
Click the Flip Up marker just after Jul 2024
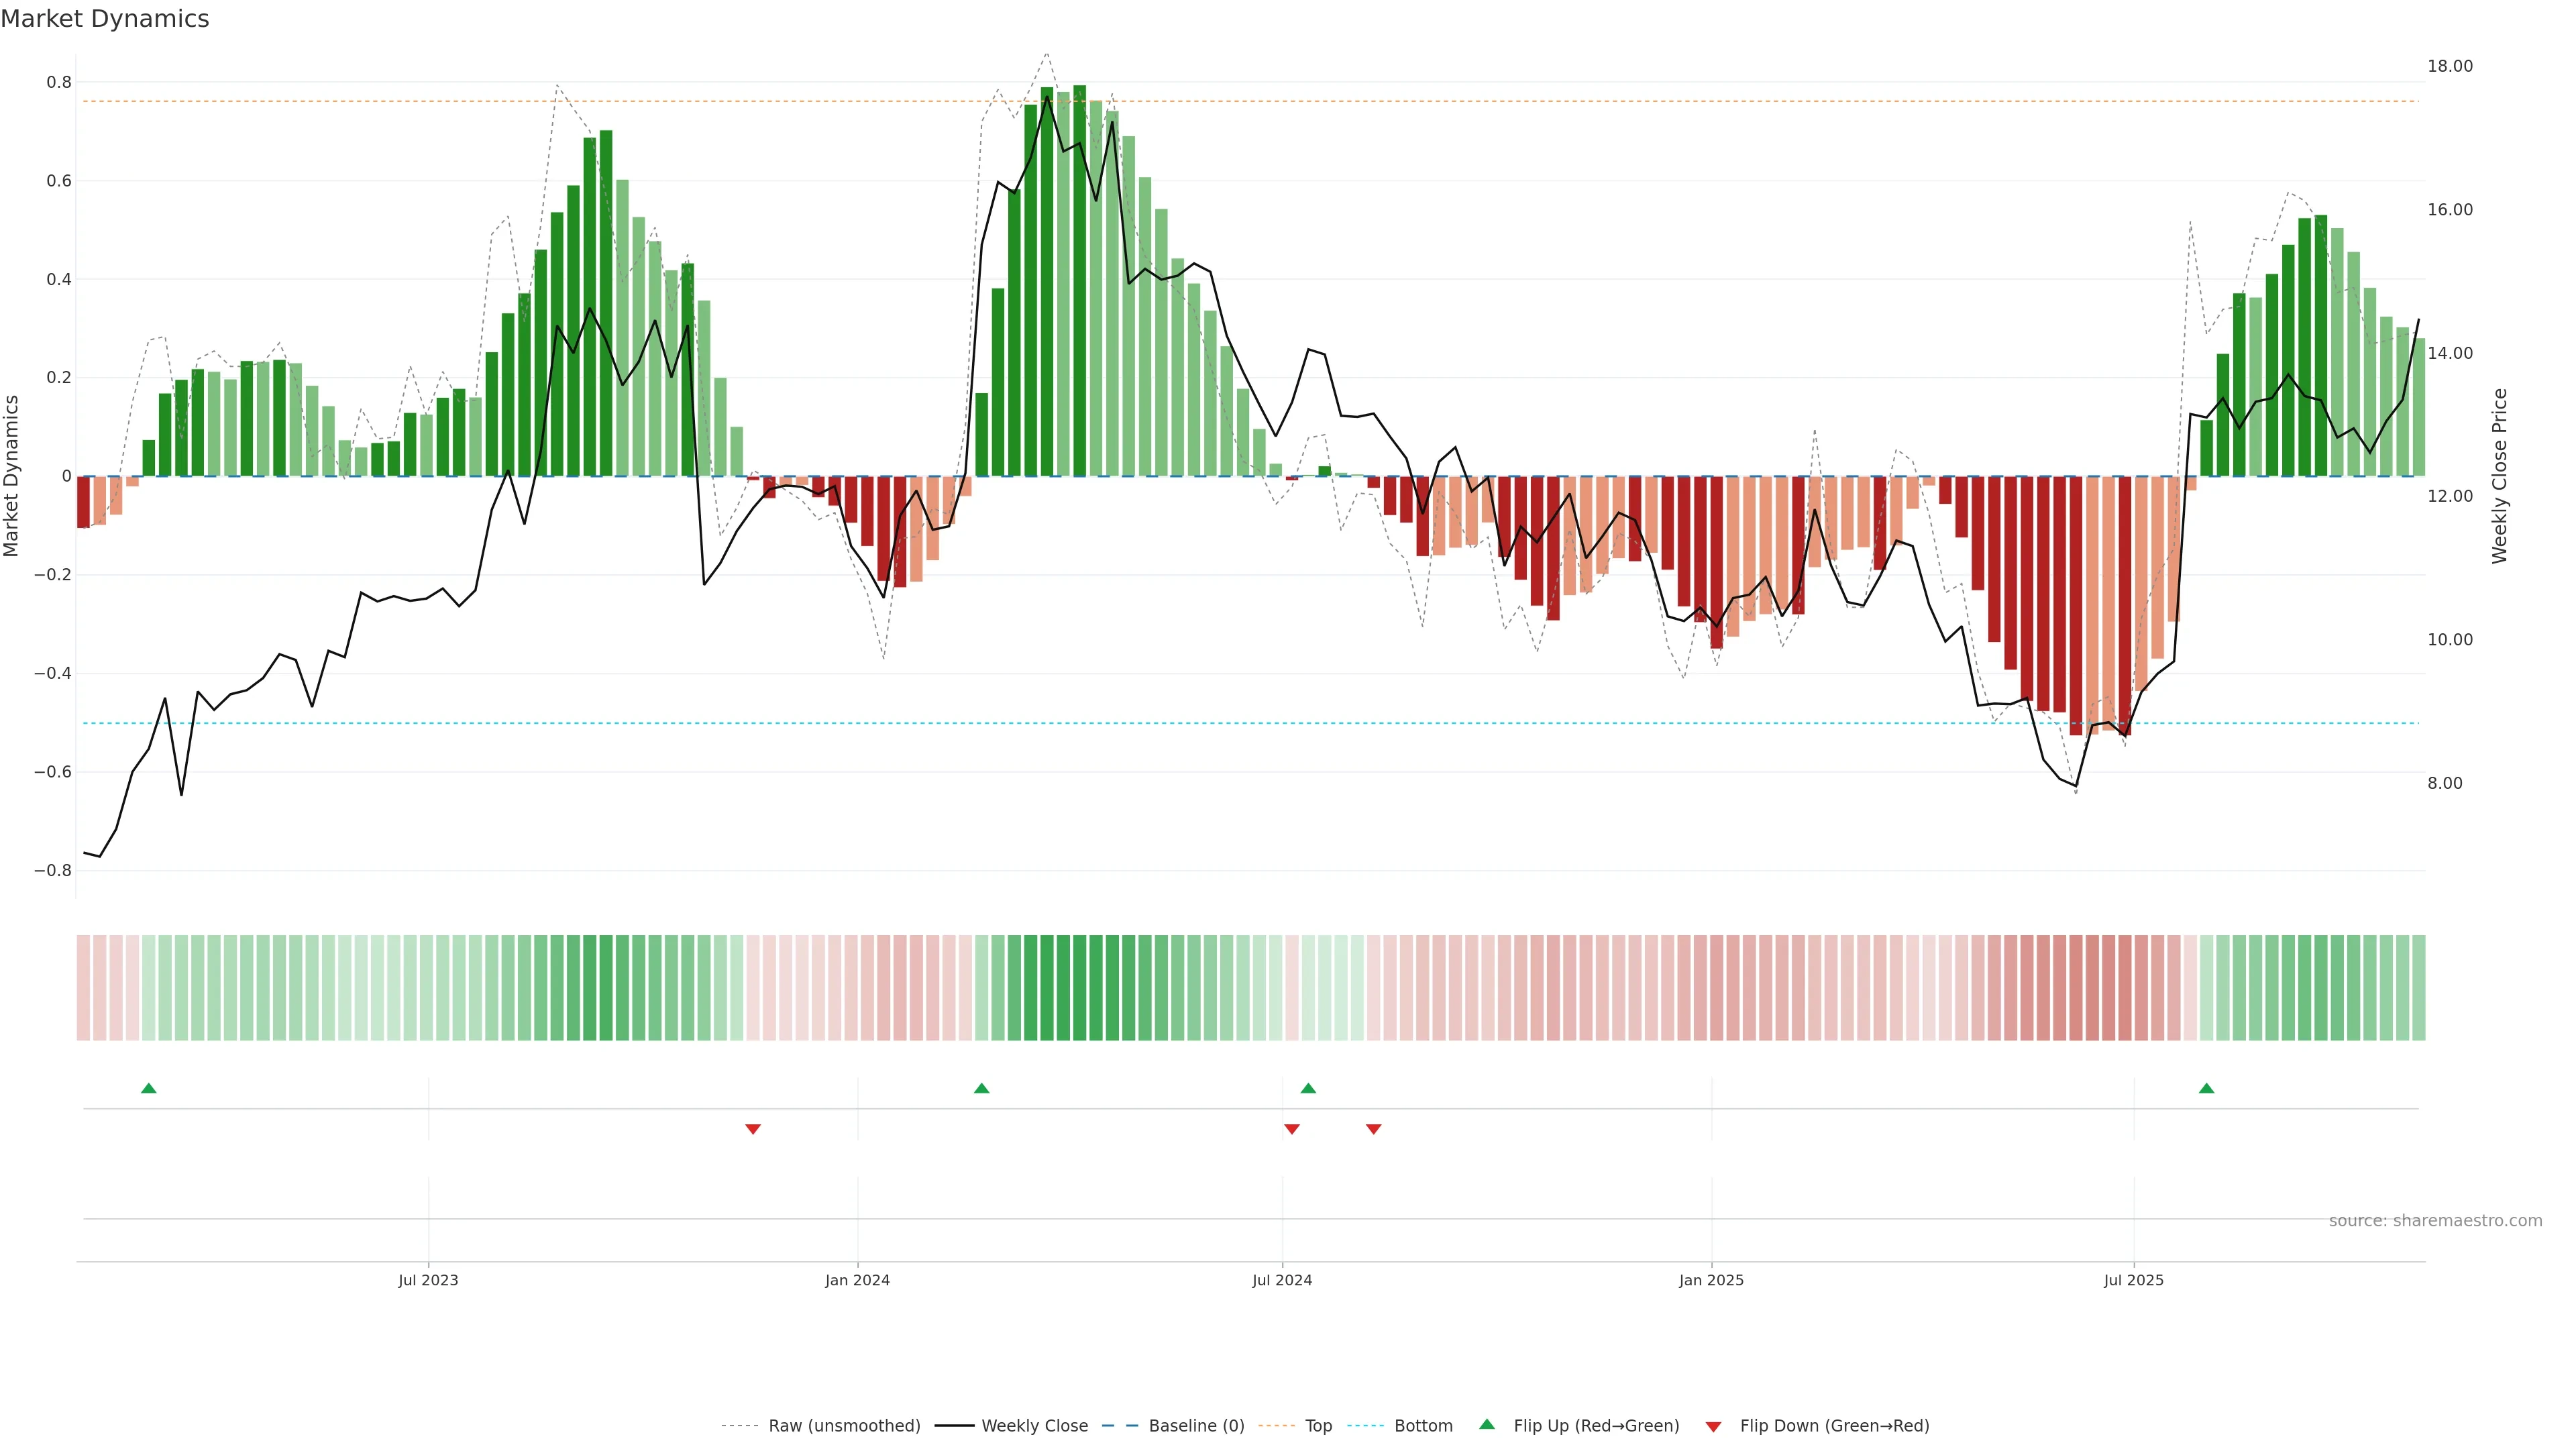1308,1088
